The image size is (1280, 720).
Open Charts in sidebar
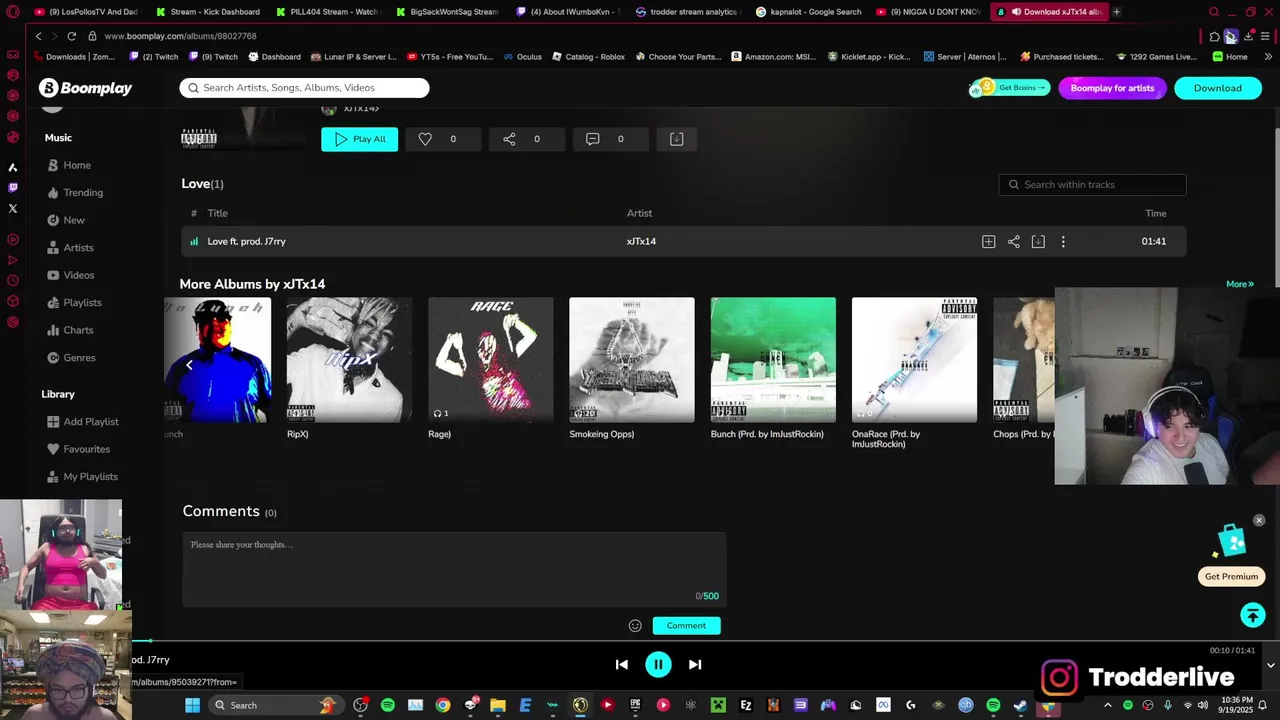70,330
